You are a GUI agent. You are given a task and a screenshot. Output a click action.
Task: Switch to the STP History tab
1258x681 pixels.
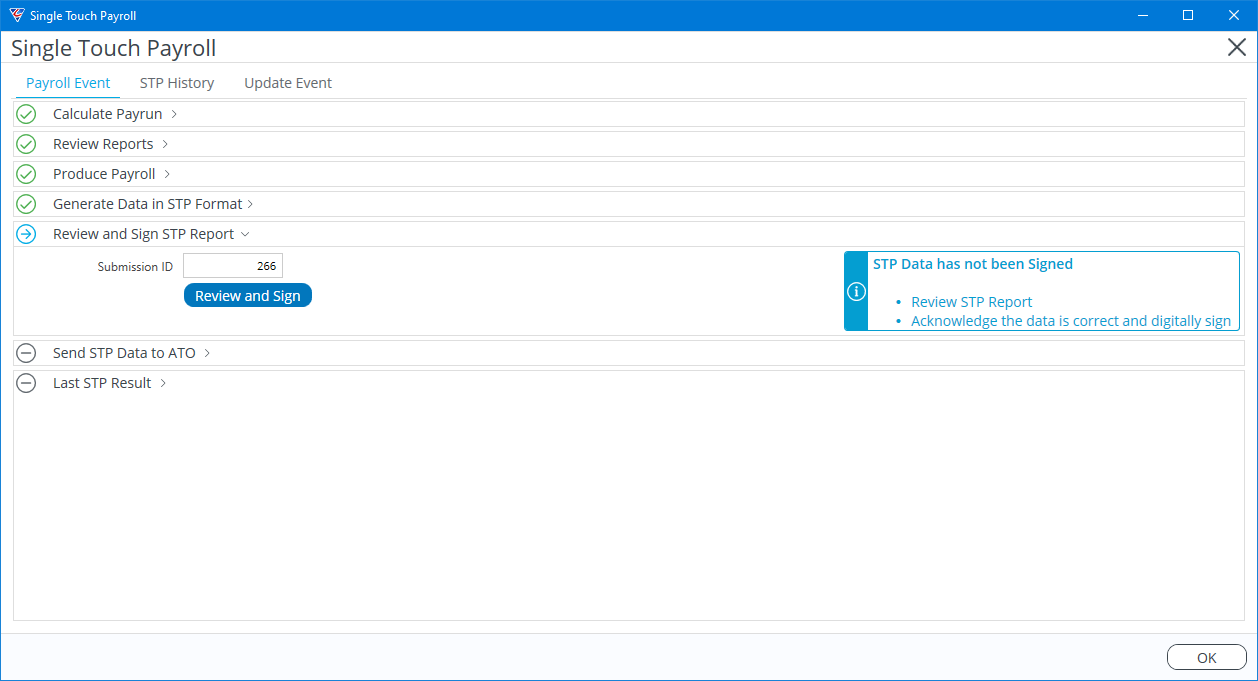[177, 83]
